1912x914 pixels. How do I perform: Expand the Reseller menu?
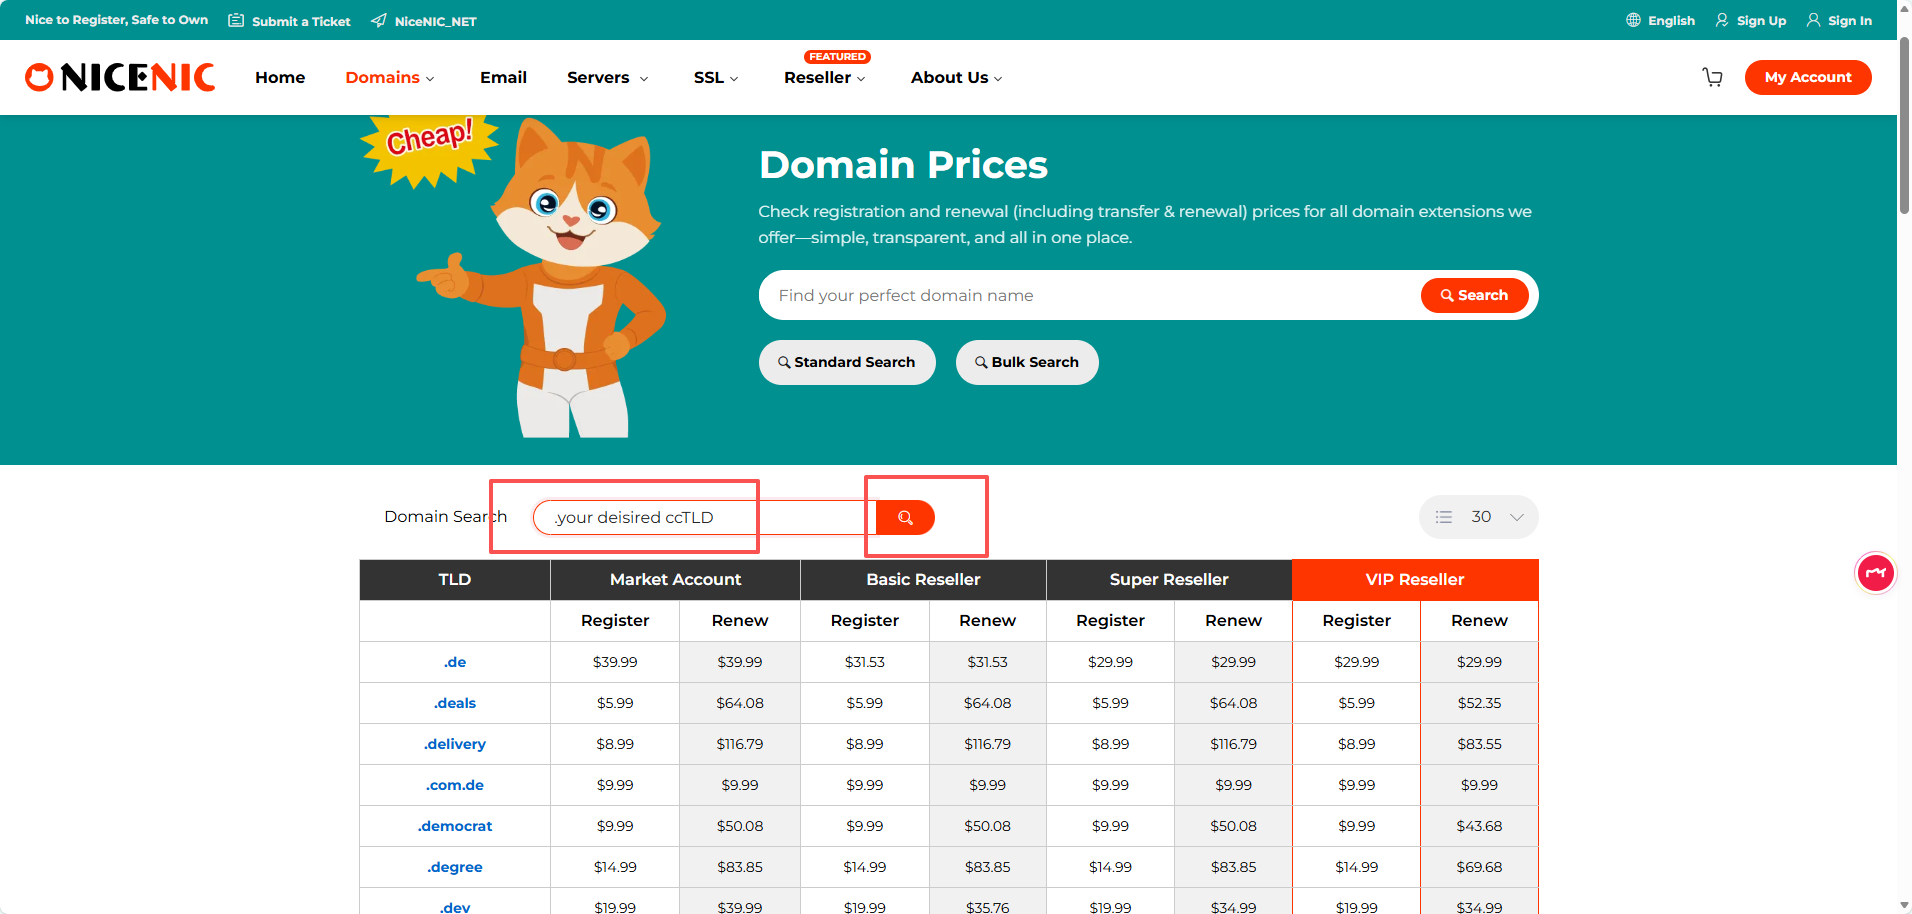[824, 77]
